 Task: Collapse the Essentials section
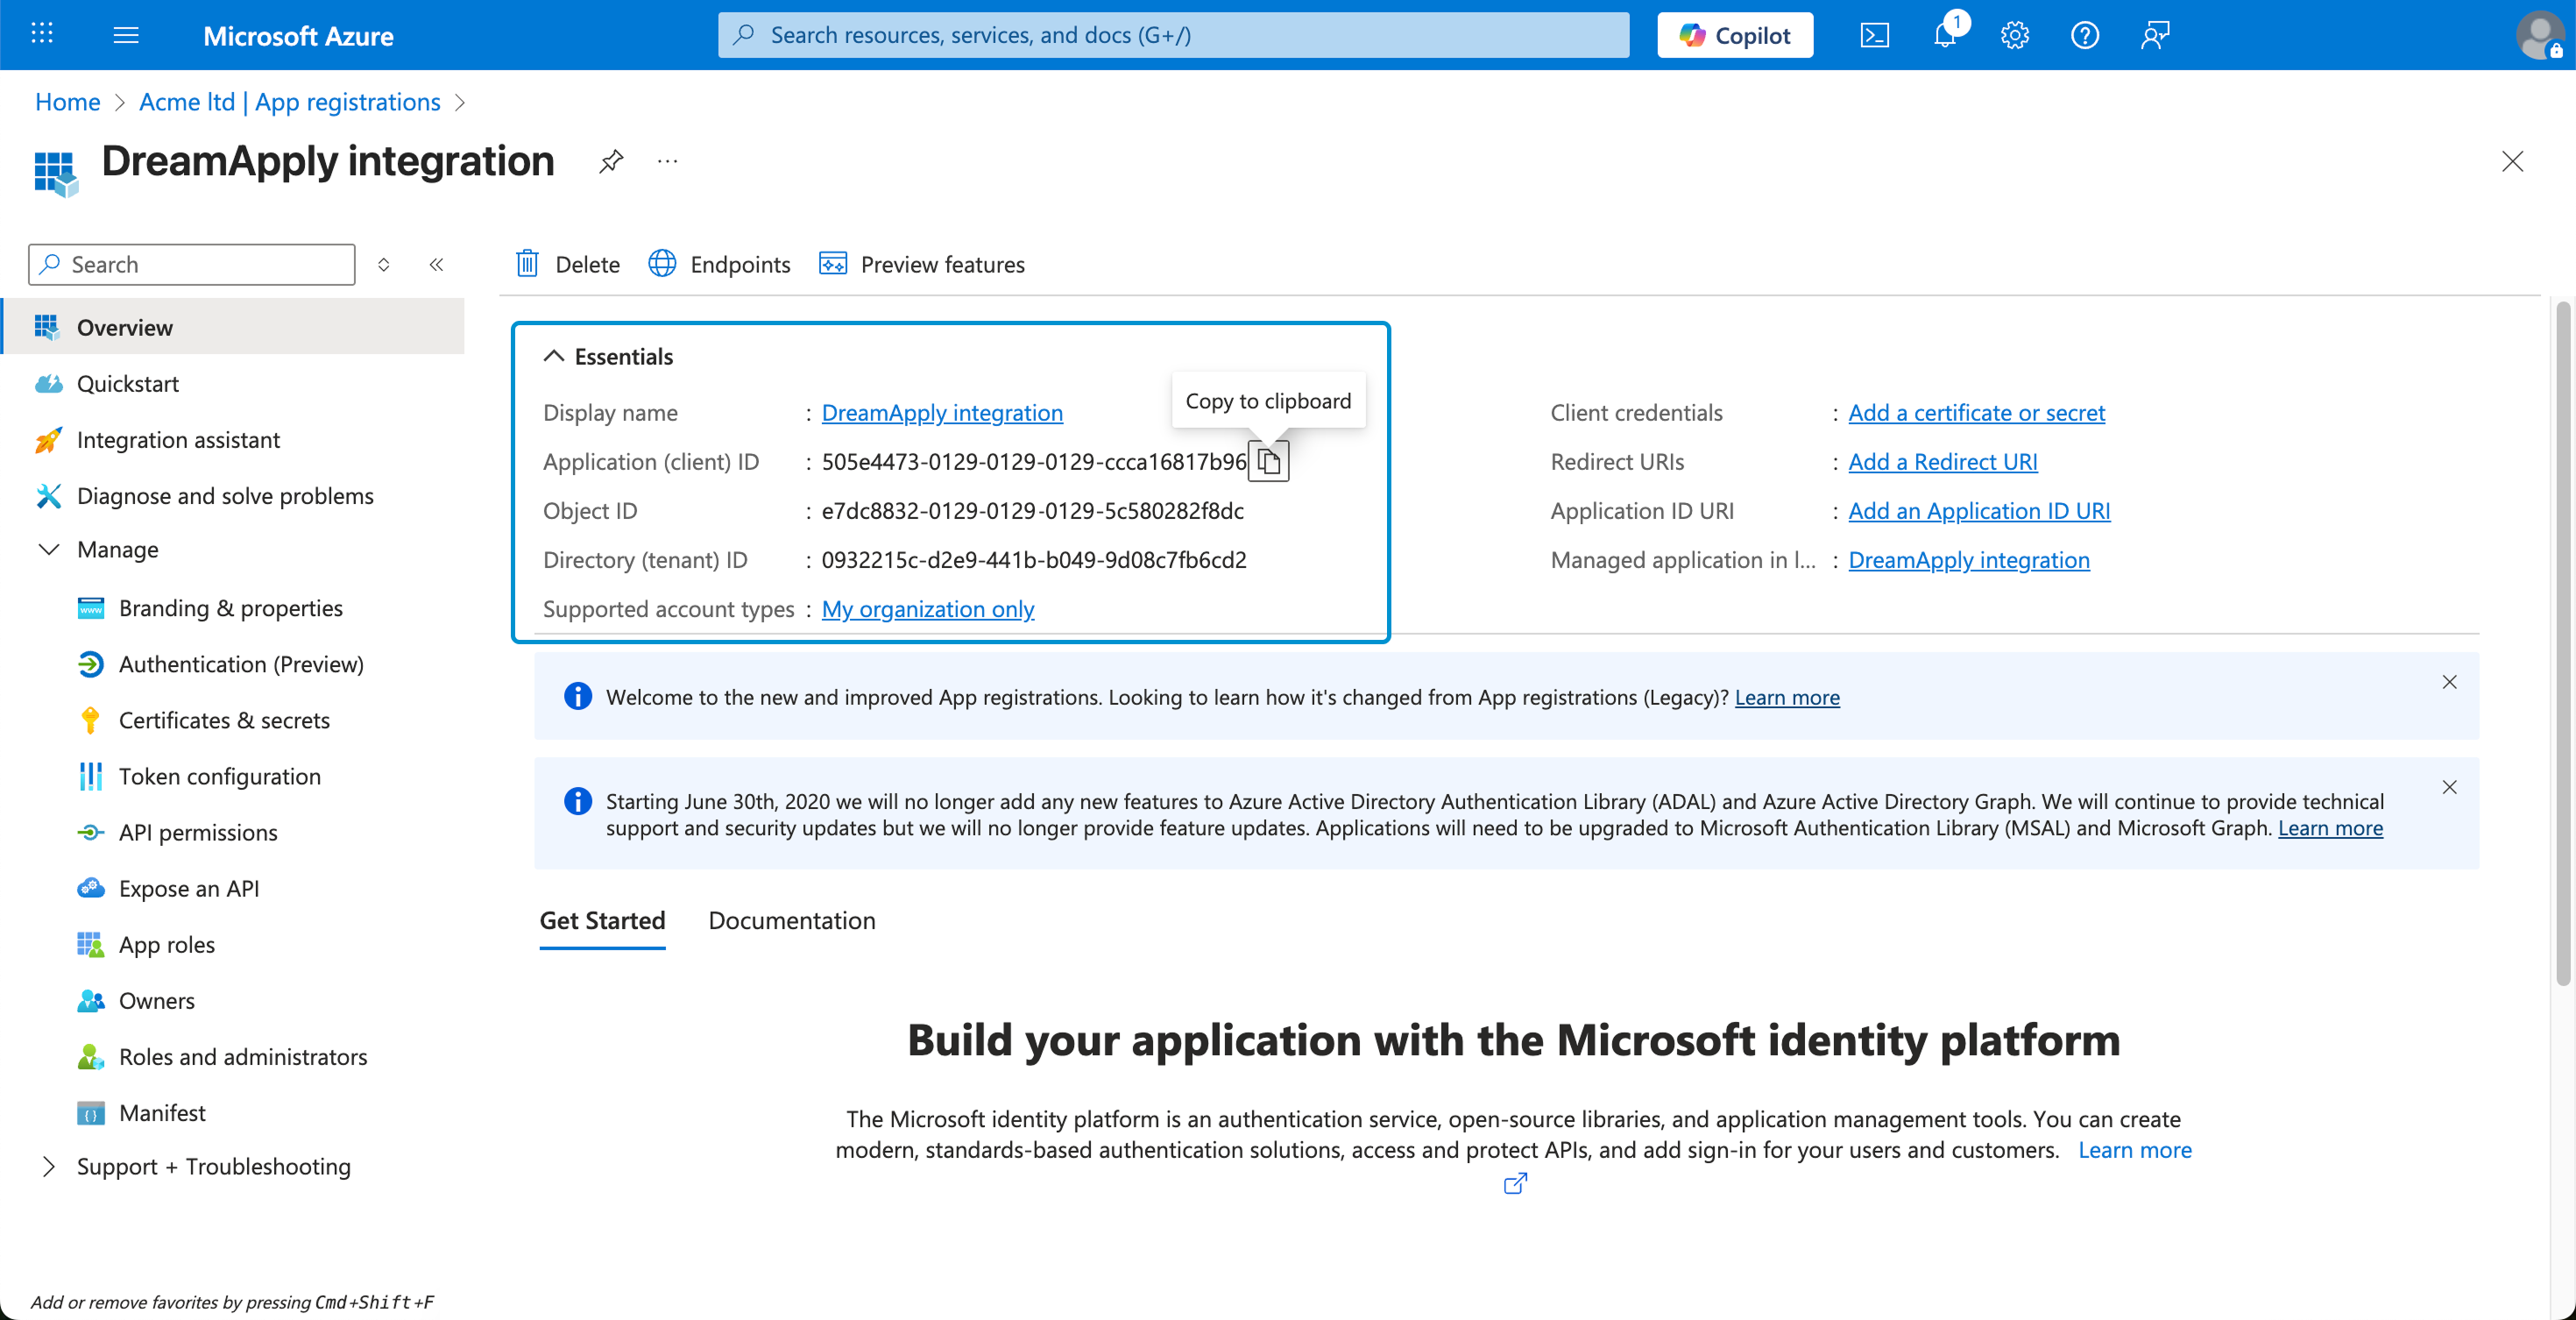click(x=608, y=356)
